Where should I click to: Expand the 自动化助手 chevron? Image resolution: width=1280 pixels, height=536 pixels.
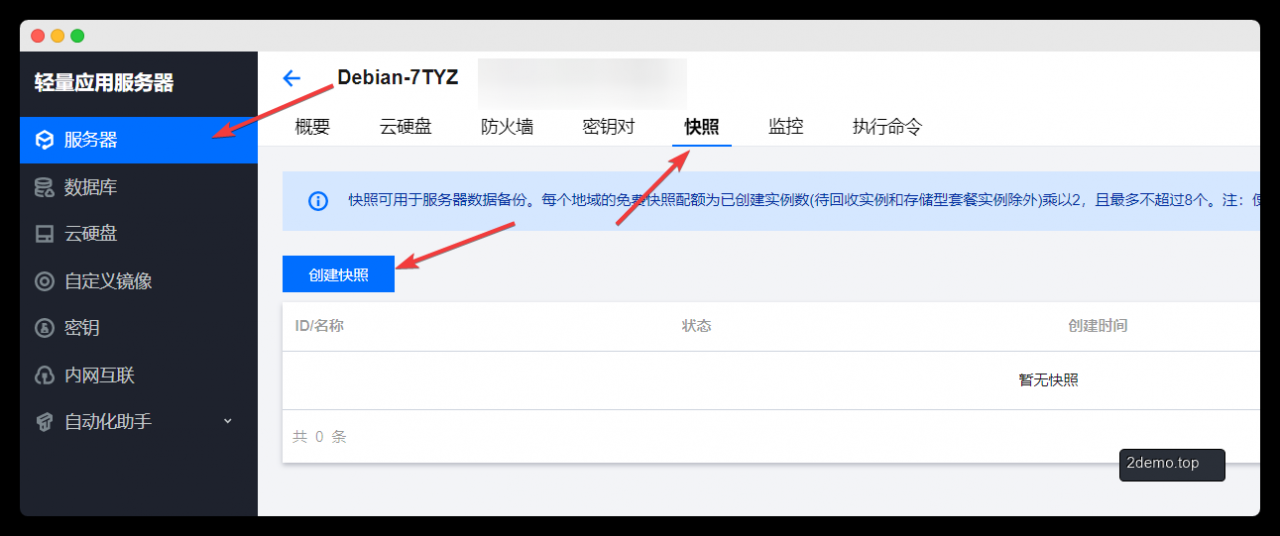click(x=227, y=421)
